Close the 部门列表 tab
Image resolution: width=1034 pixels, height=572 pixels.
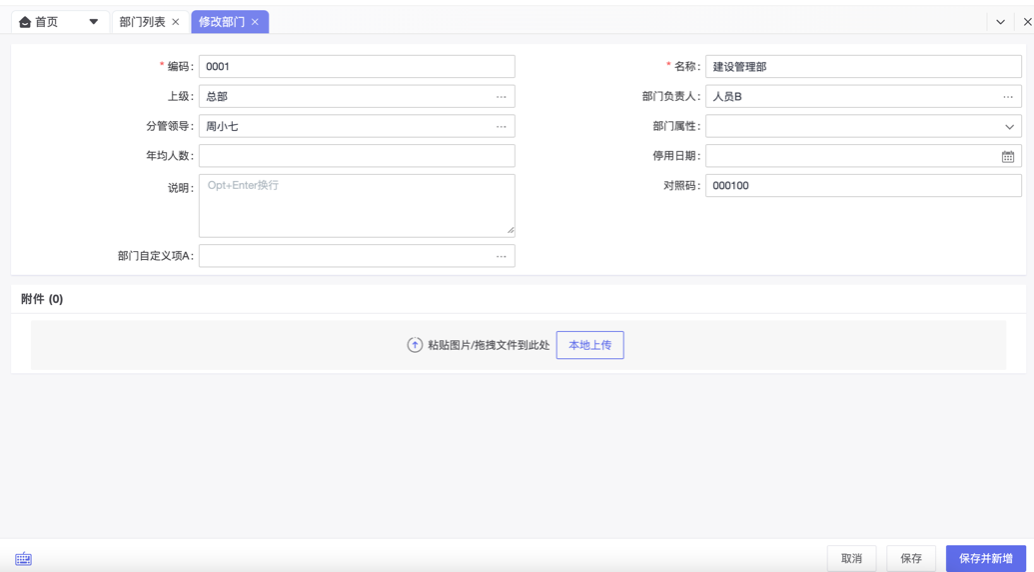click(x=176, y=22)
